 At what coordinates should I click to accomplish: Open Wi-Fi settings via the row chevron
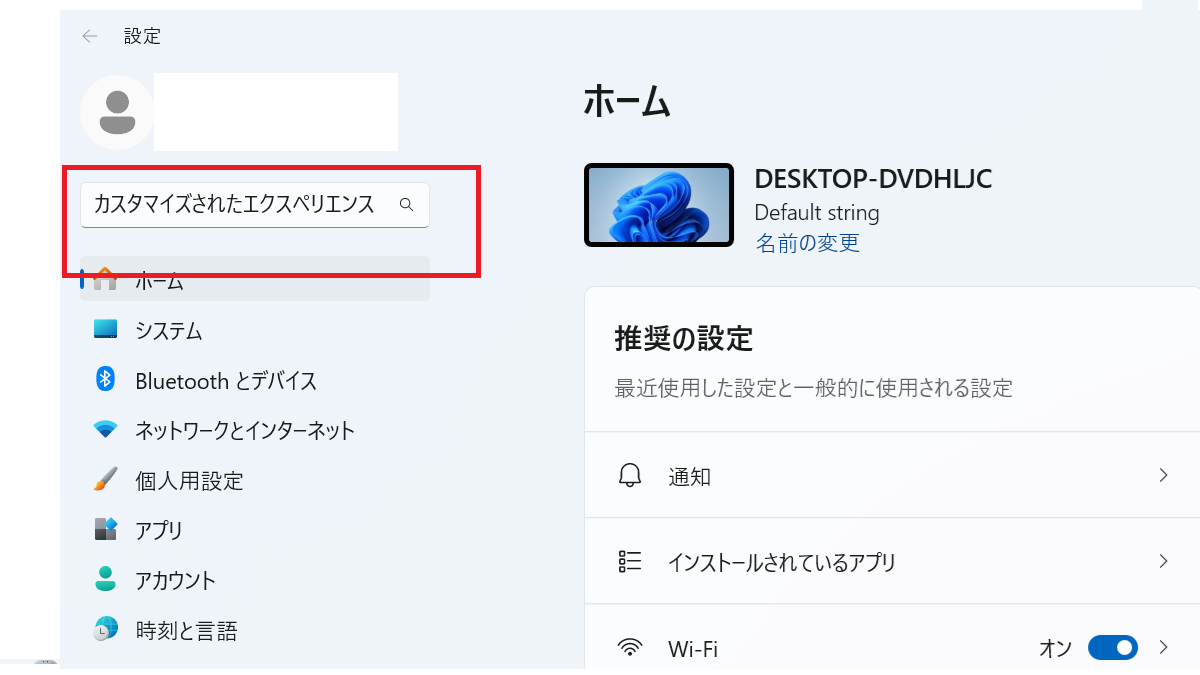tap(1163, 647)
